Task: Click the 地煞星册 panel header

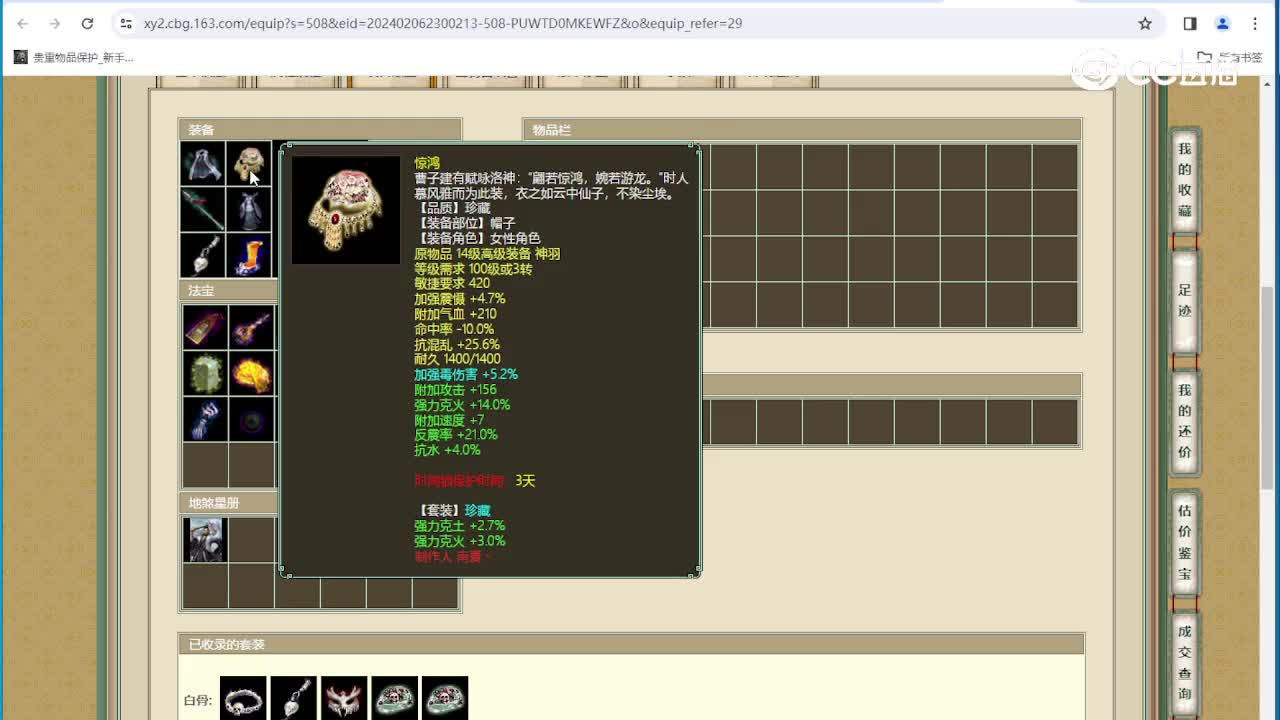Action: pyautogui.click(x=228, y=503)
